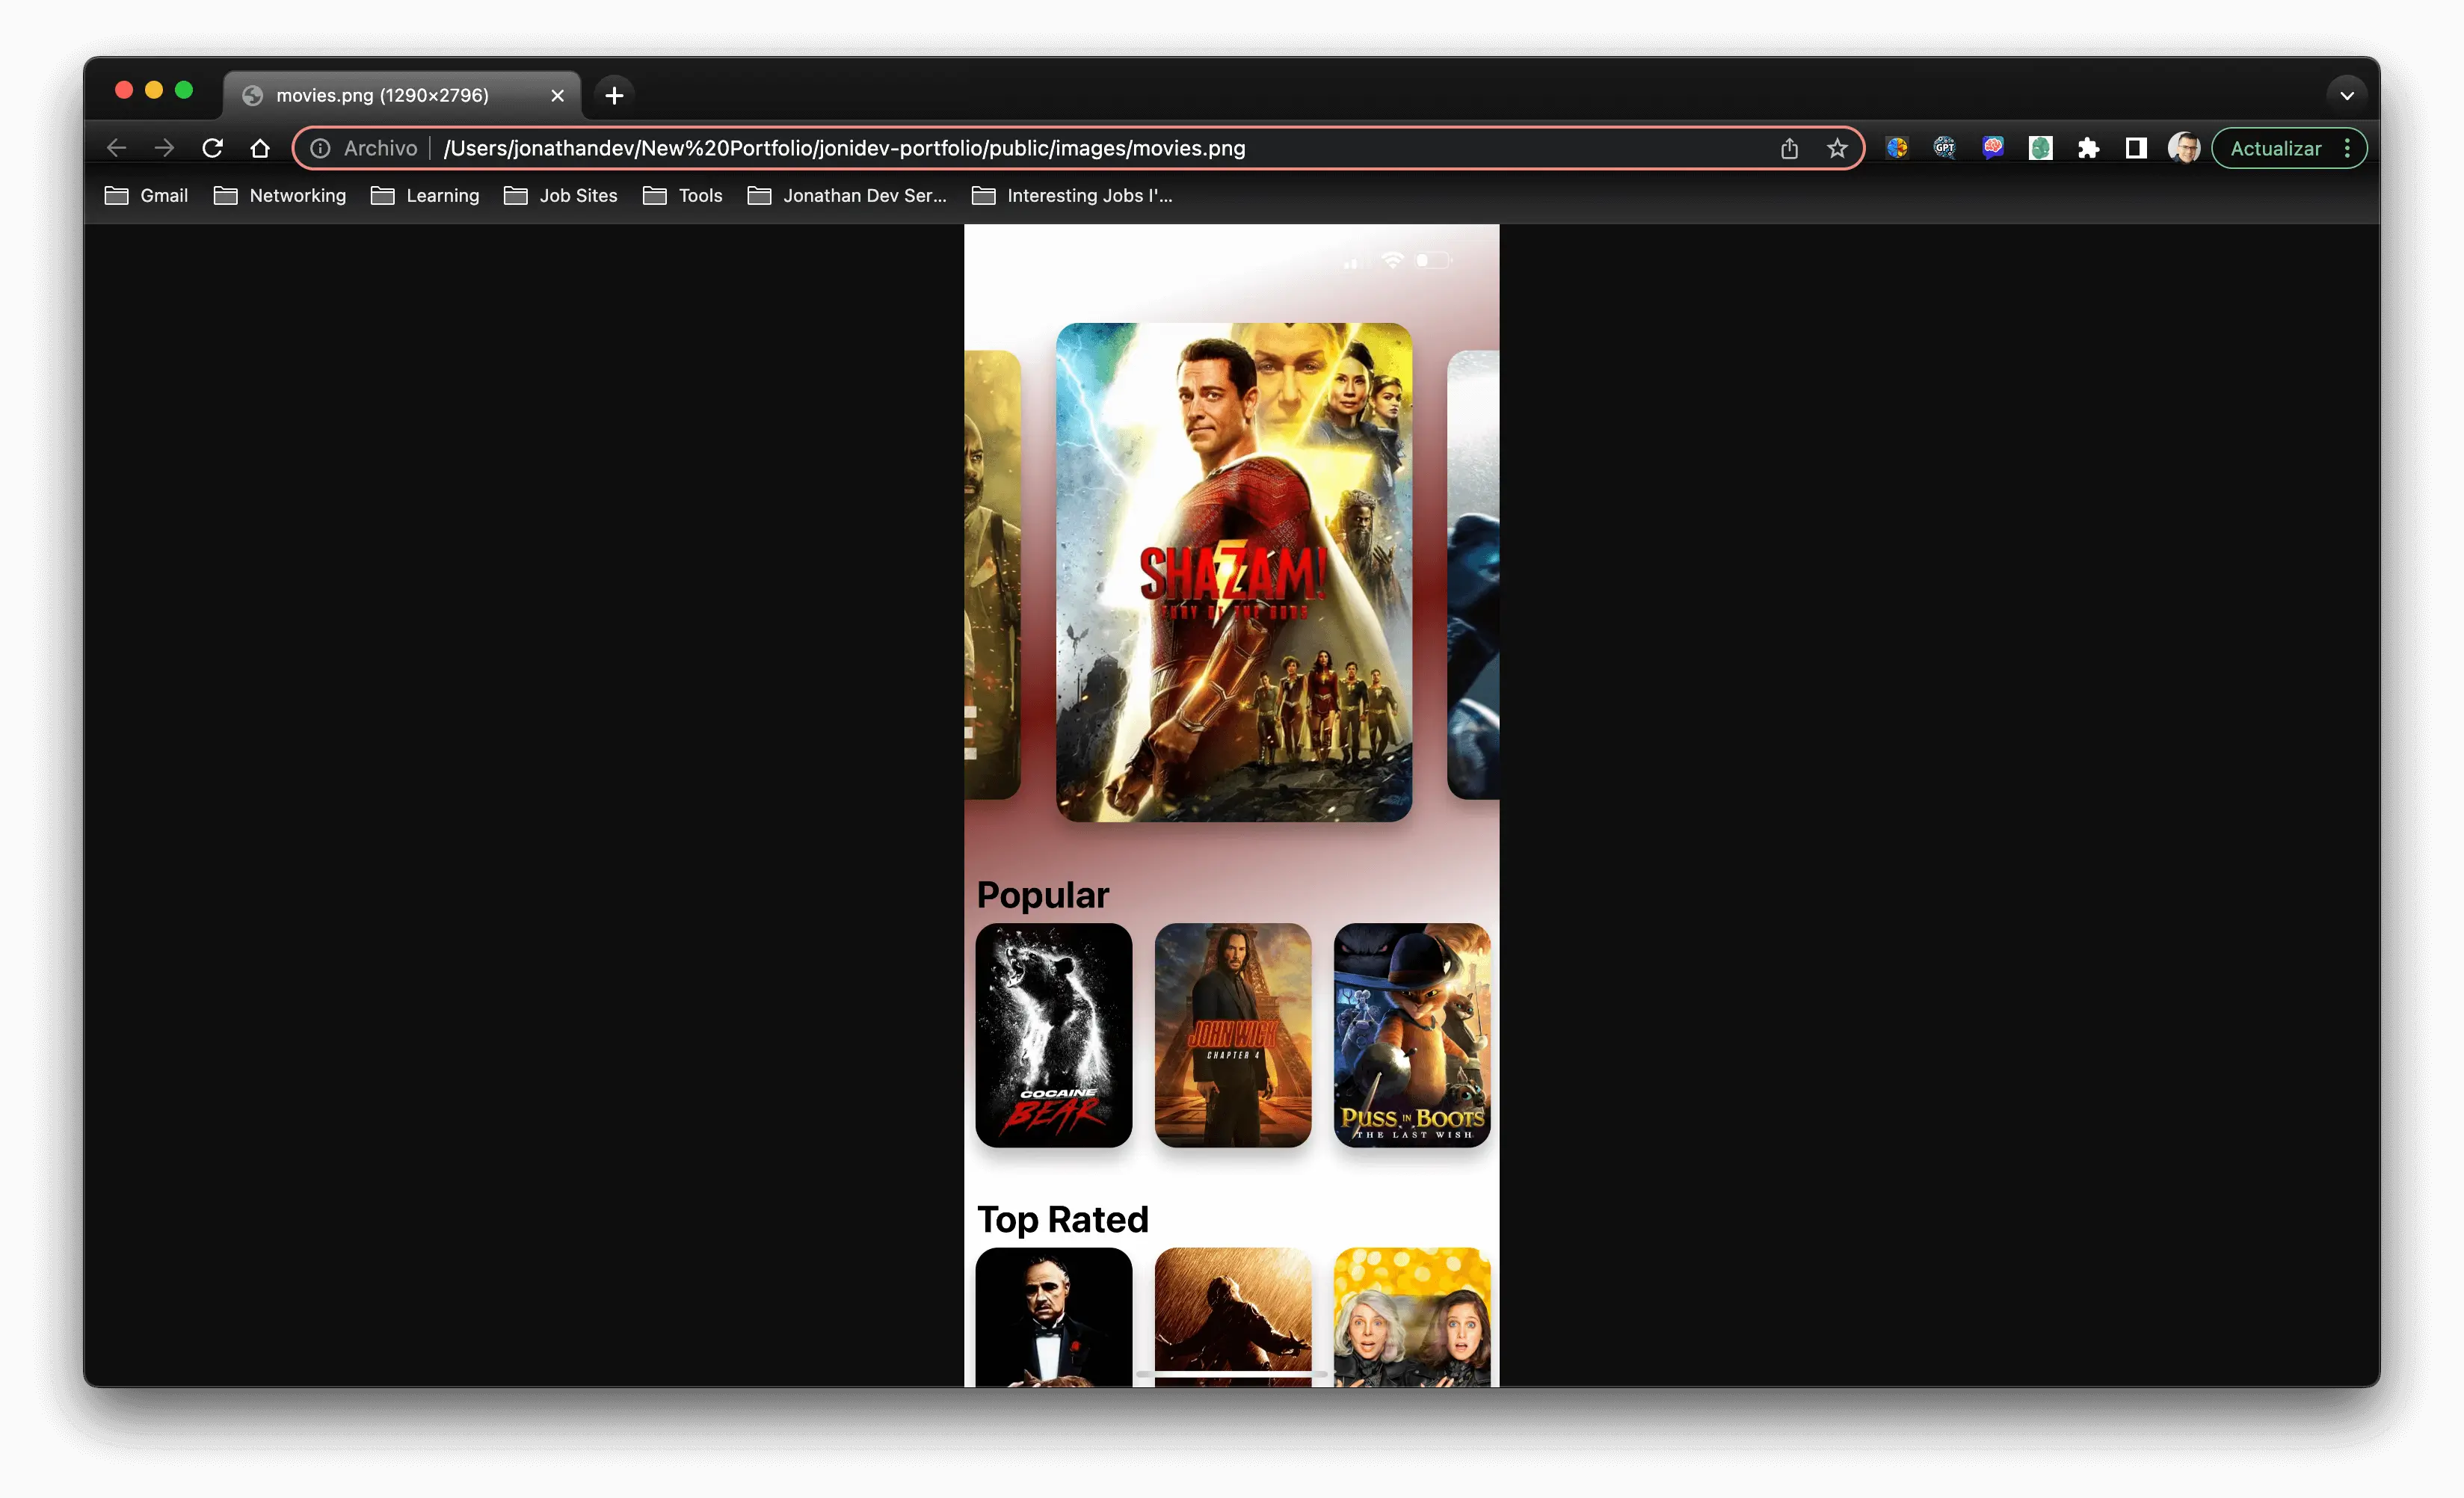Image resolution: width=2464 pixels, height=1498 pixels.
Task: Open the user profile avatar
Action: pos(2184,148)
